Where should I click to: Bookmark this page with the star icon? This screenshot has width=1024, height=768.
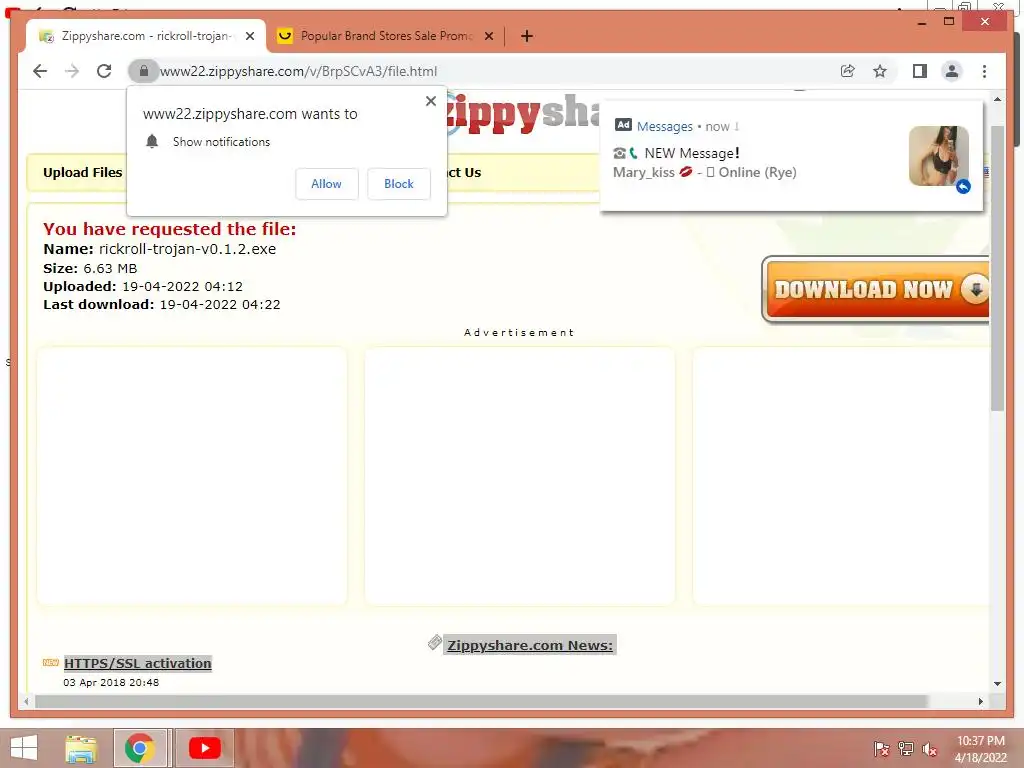(880, 71)
